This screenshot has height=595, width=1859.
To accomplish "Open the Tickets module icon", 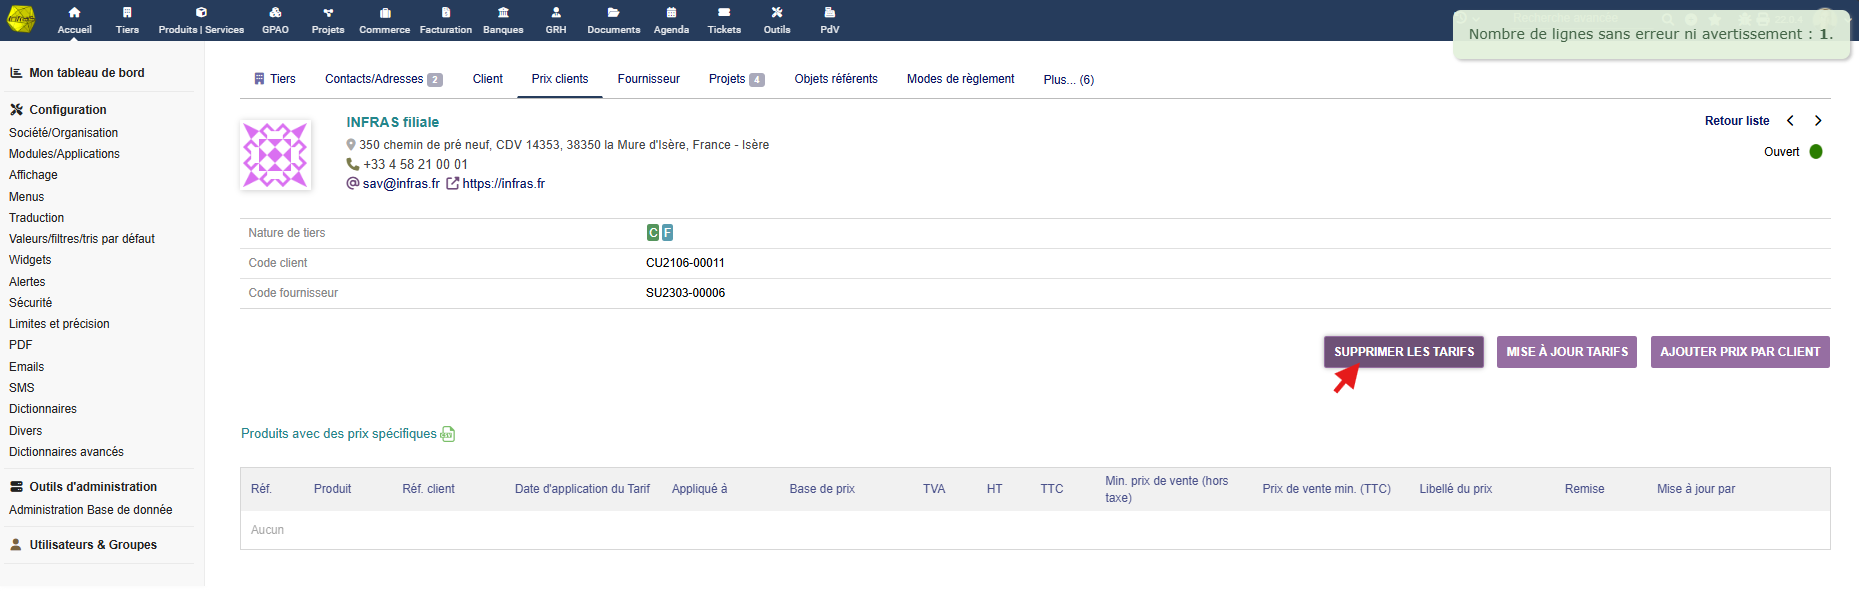I will coord(724,13).
